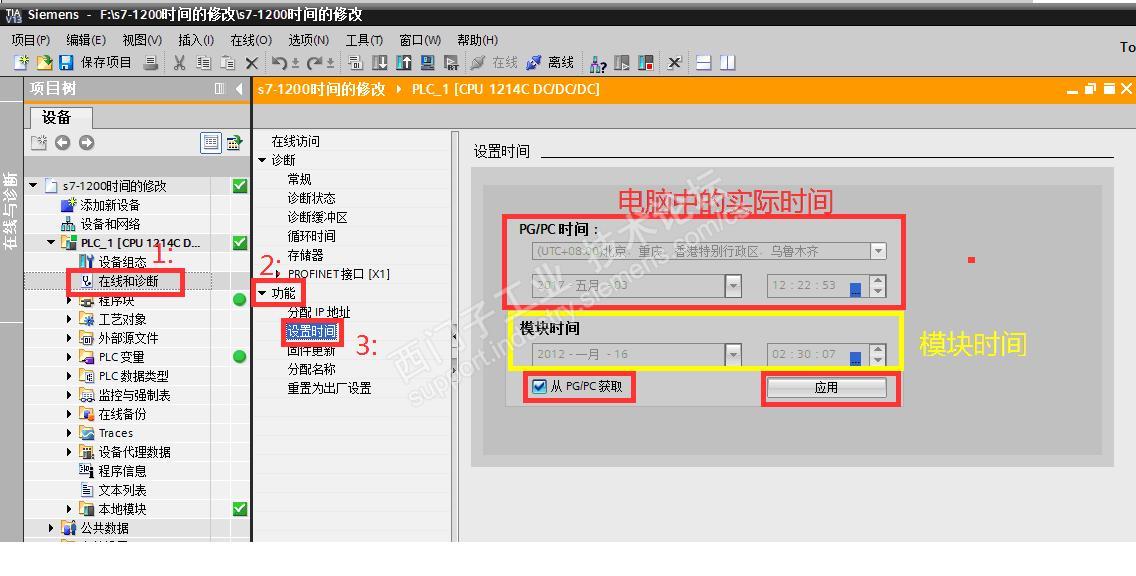Viewport: 1136px width, 576px height.
Task: Open the 模块时间 date dropdown arrow
Action: [733, 354]
